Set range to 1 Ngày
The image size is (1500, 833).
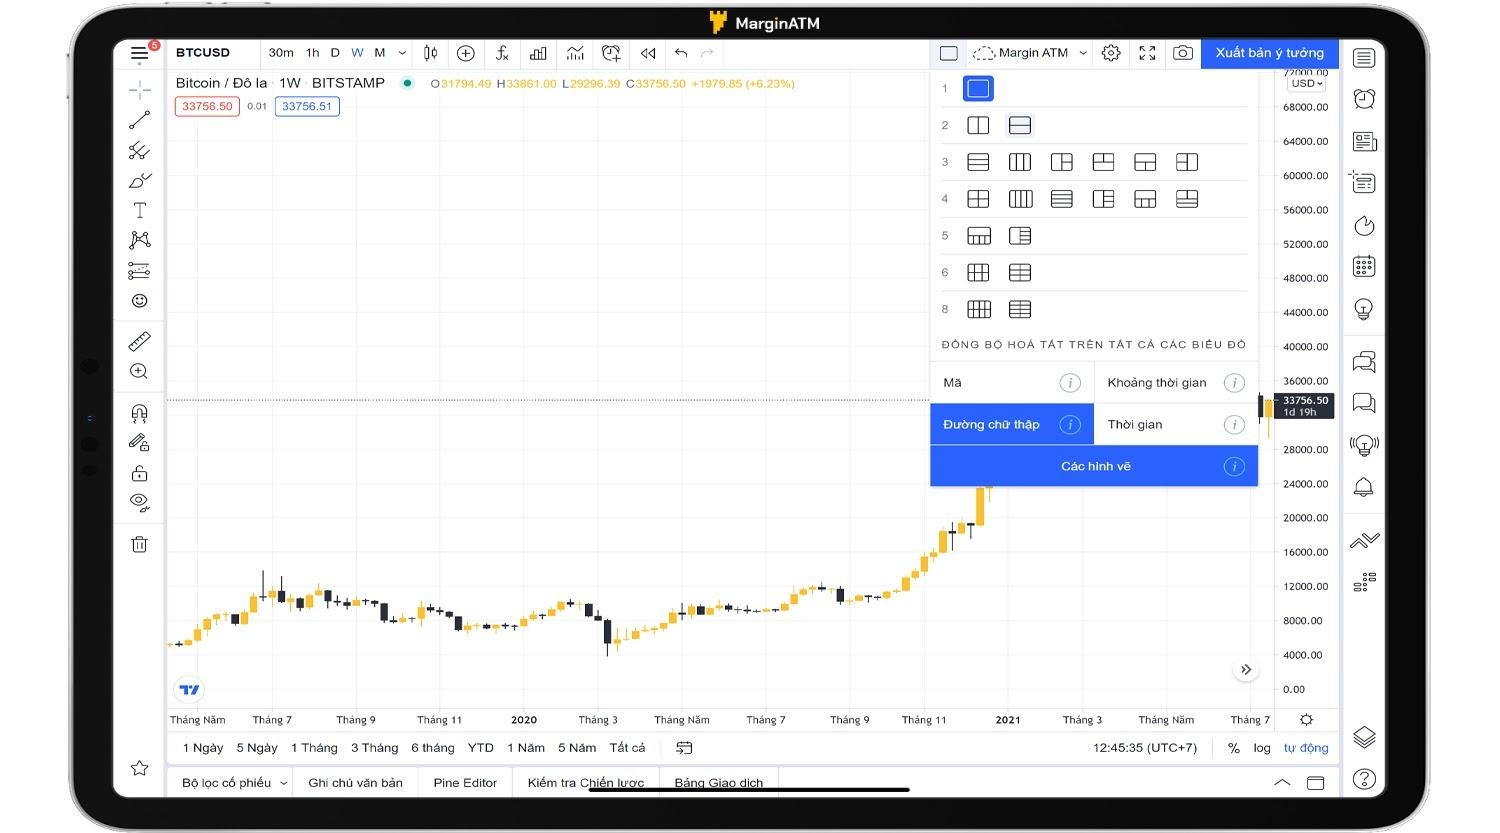(x=203, y=748)
